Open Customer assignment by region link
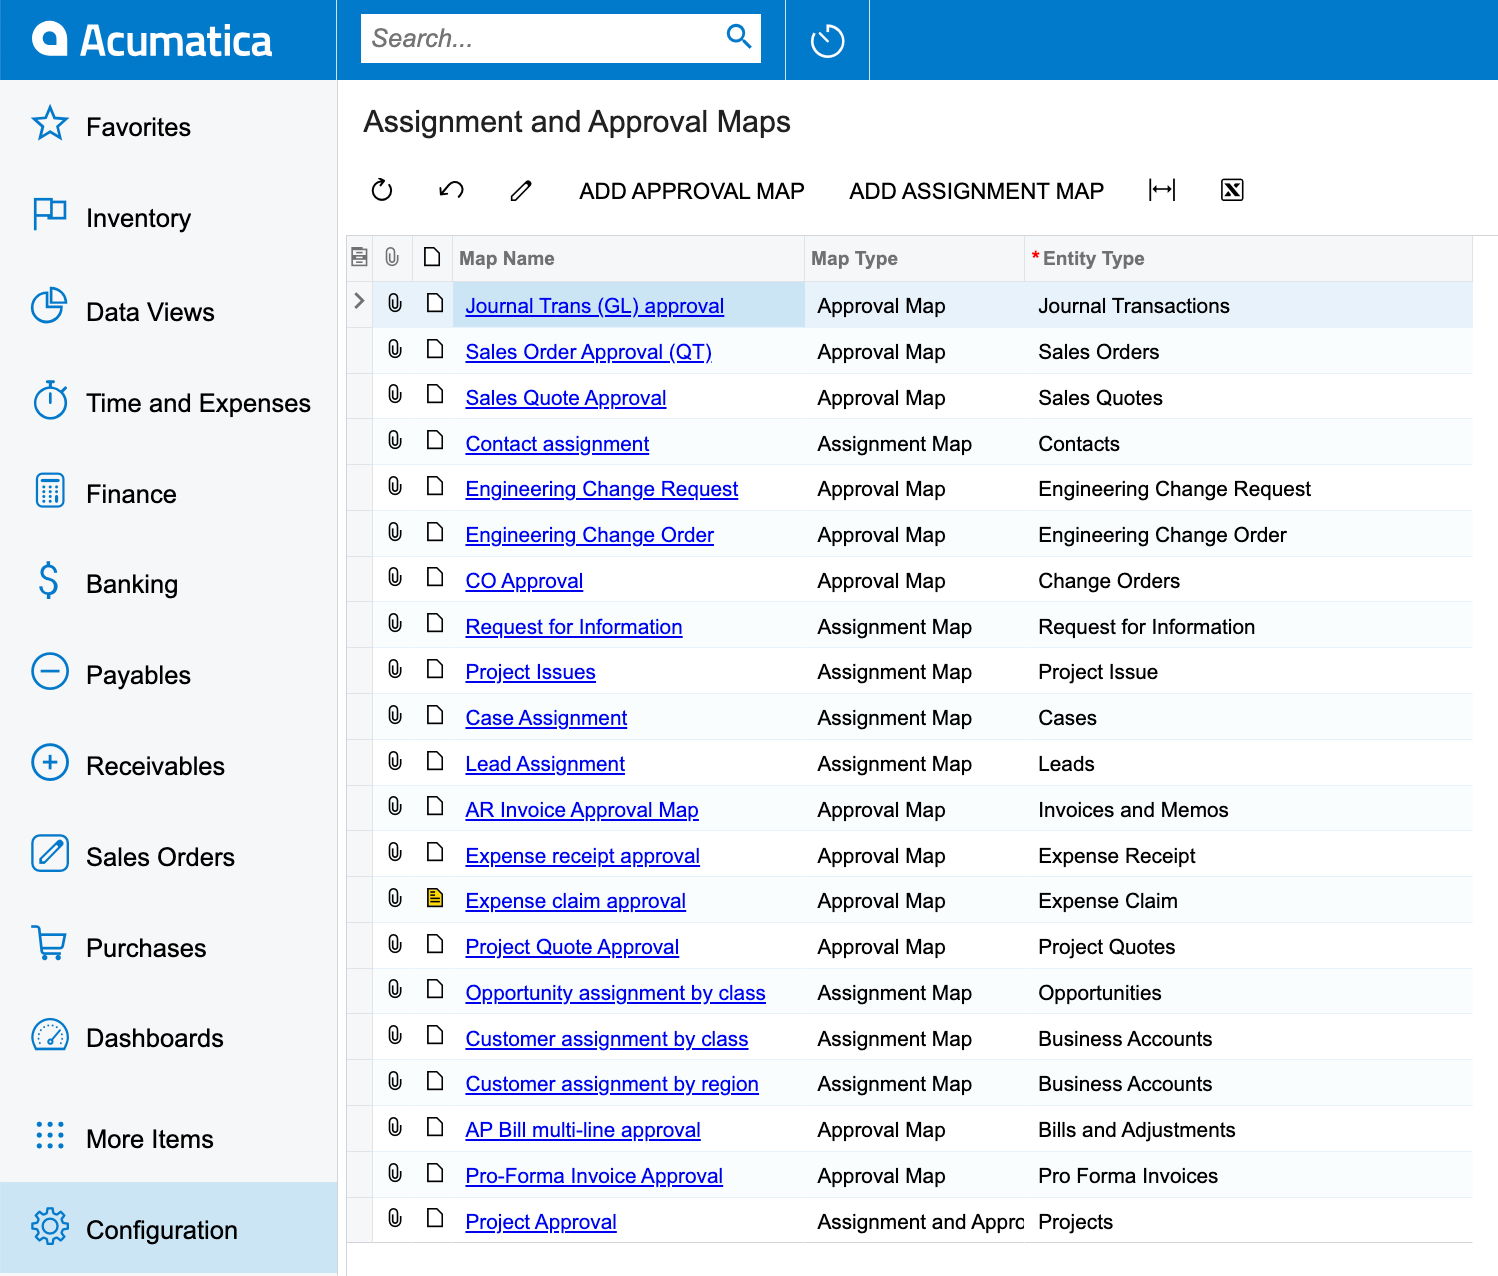This screenshot has width=1498, height=1276. coord(612,1084)
